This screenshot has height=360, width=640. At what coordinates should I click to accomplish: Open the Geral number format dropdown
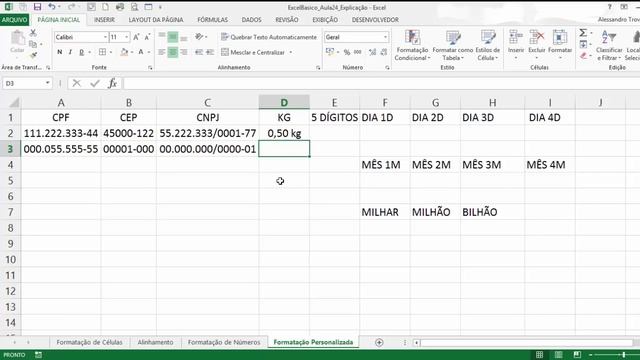click(385, 37)
